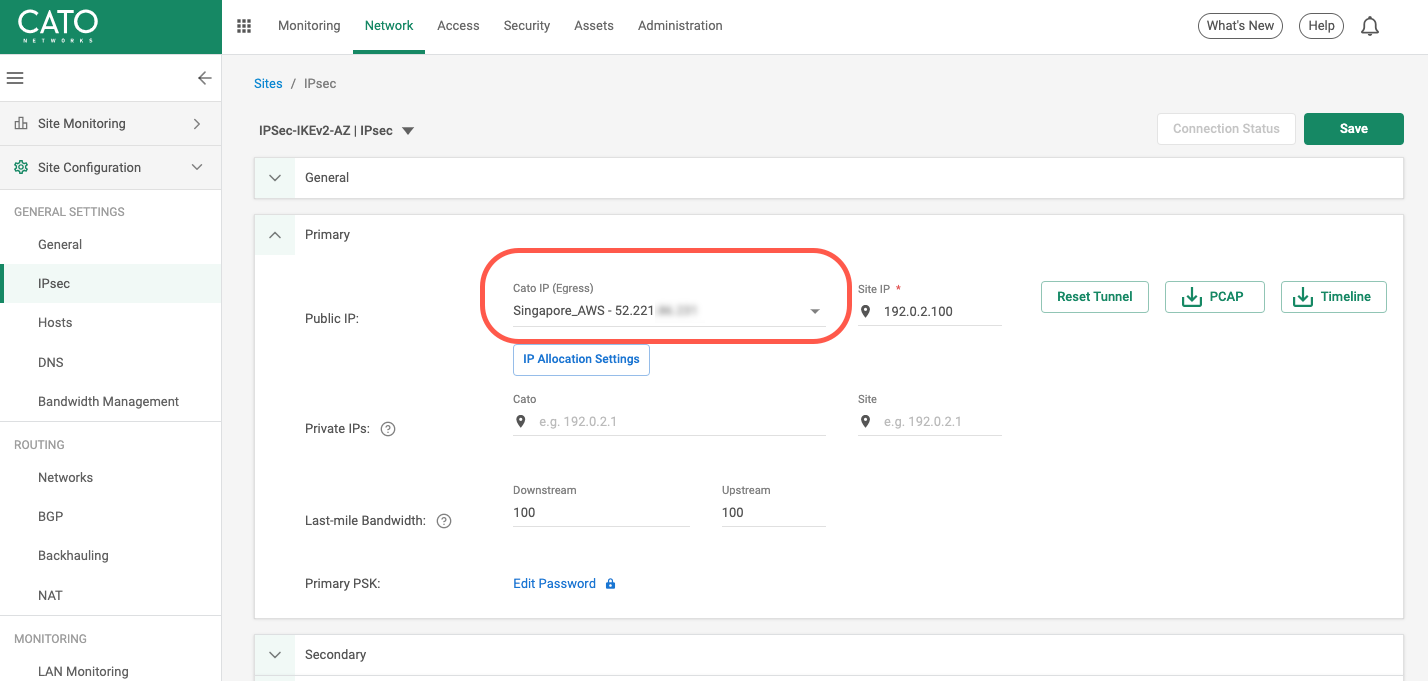Open the Cato IP (Egress) dropdown
The width and height of the screenshot is (1428, 681).
(814, 310)
